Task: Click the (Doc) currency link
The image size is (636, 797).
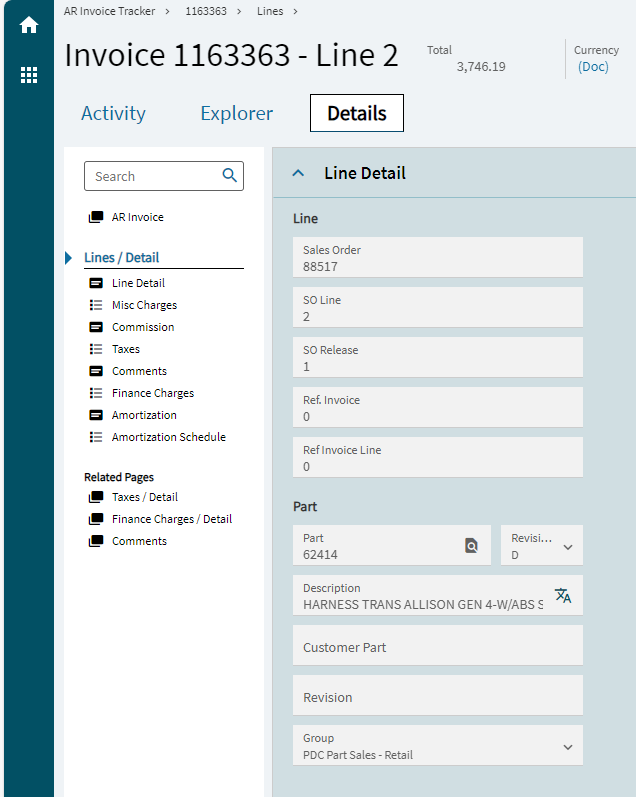Action: [x=593, y=67]
